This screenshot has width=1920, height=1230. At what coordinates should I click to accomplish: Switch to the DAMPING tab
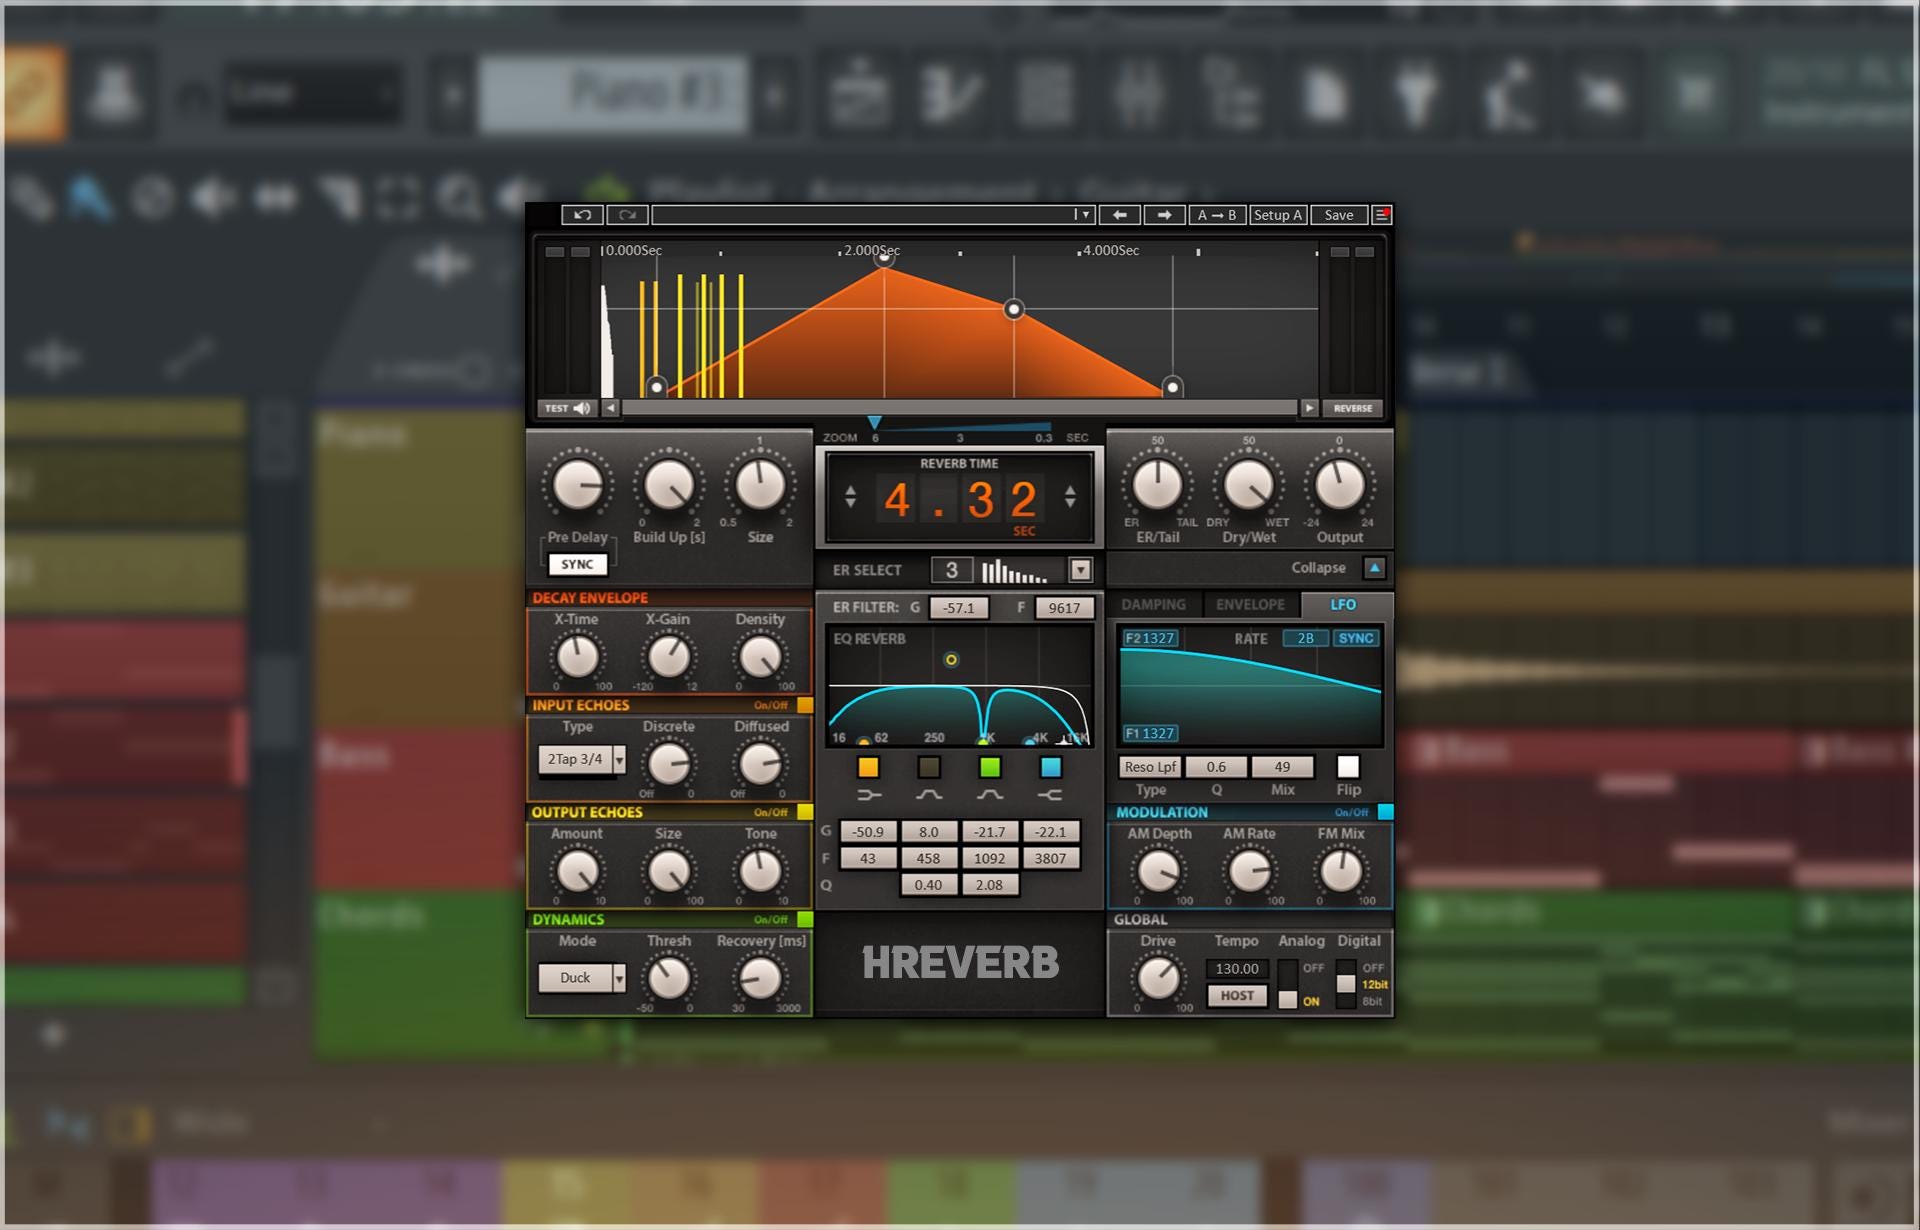click(1153, 605)
